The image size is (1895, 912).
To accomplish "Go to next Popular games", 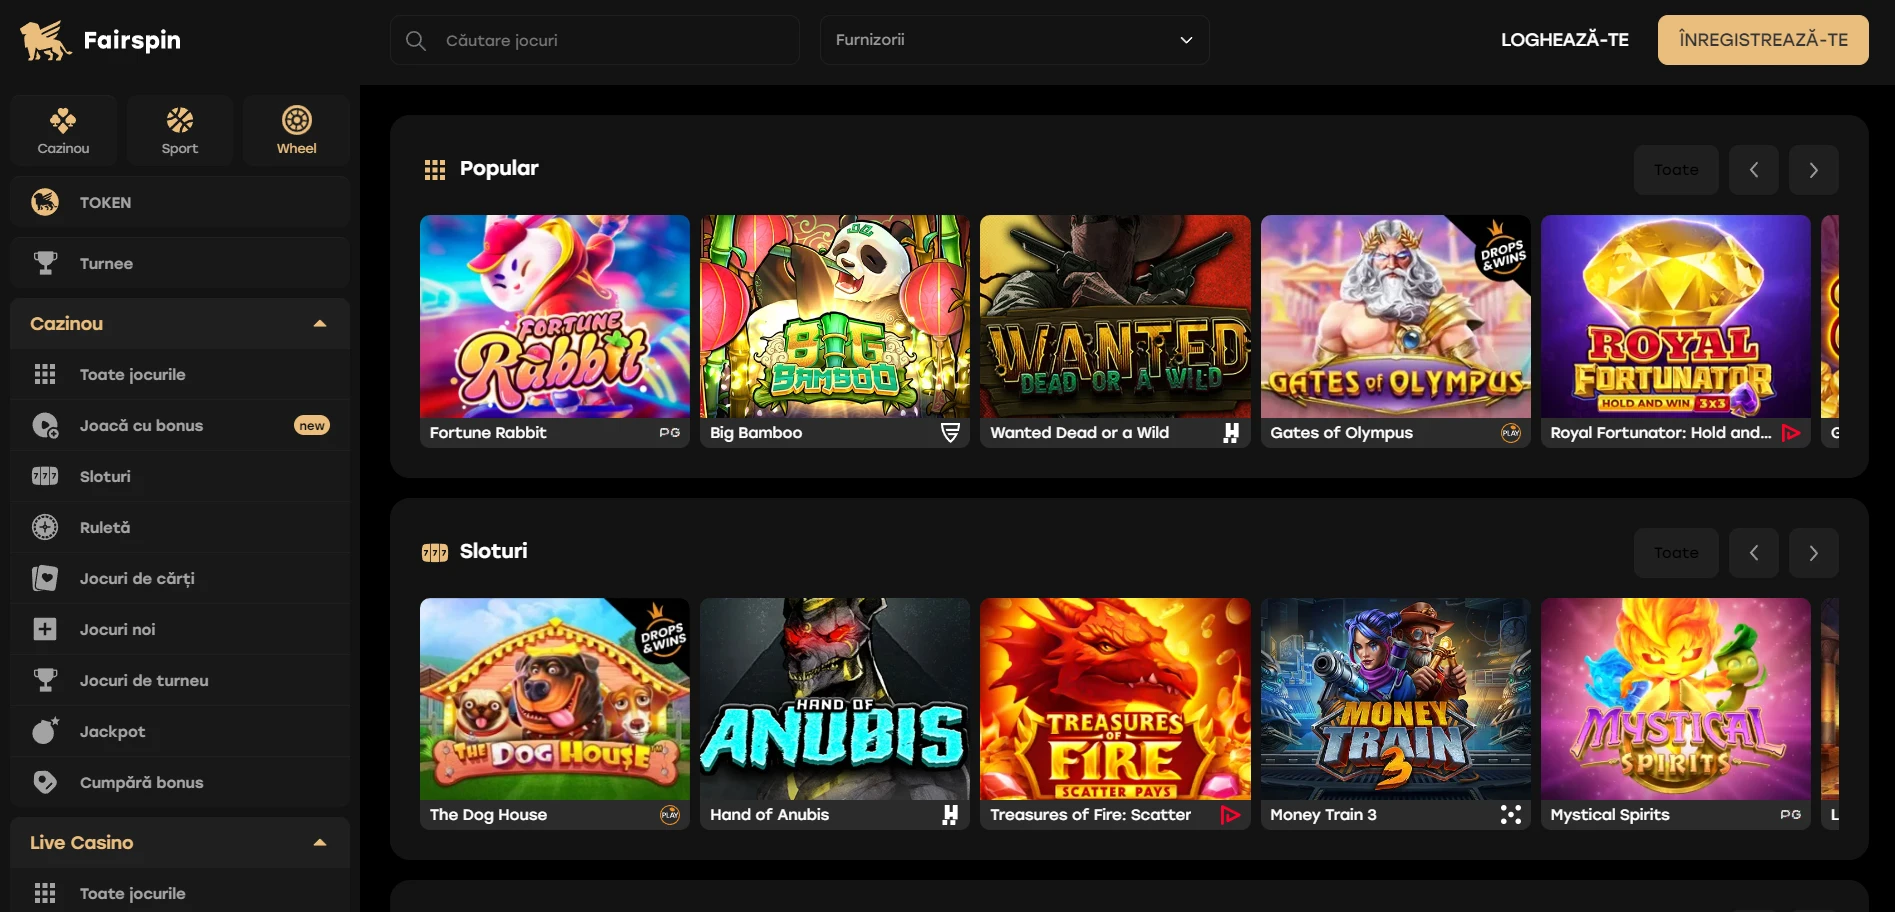I will click(1813, 170).
